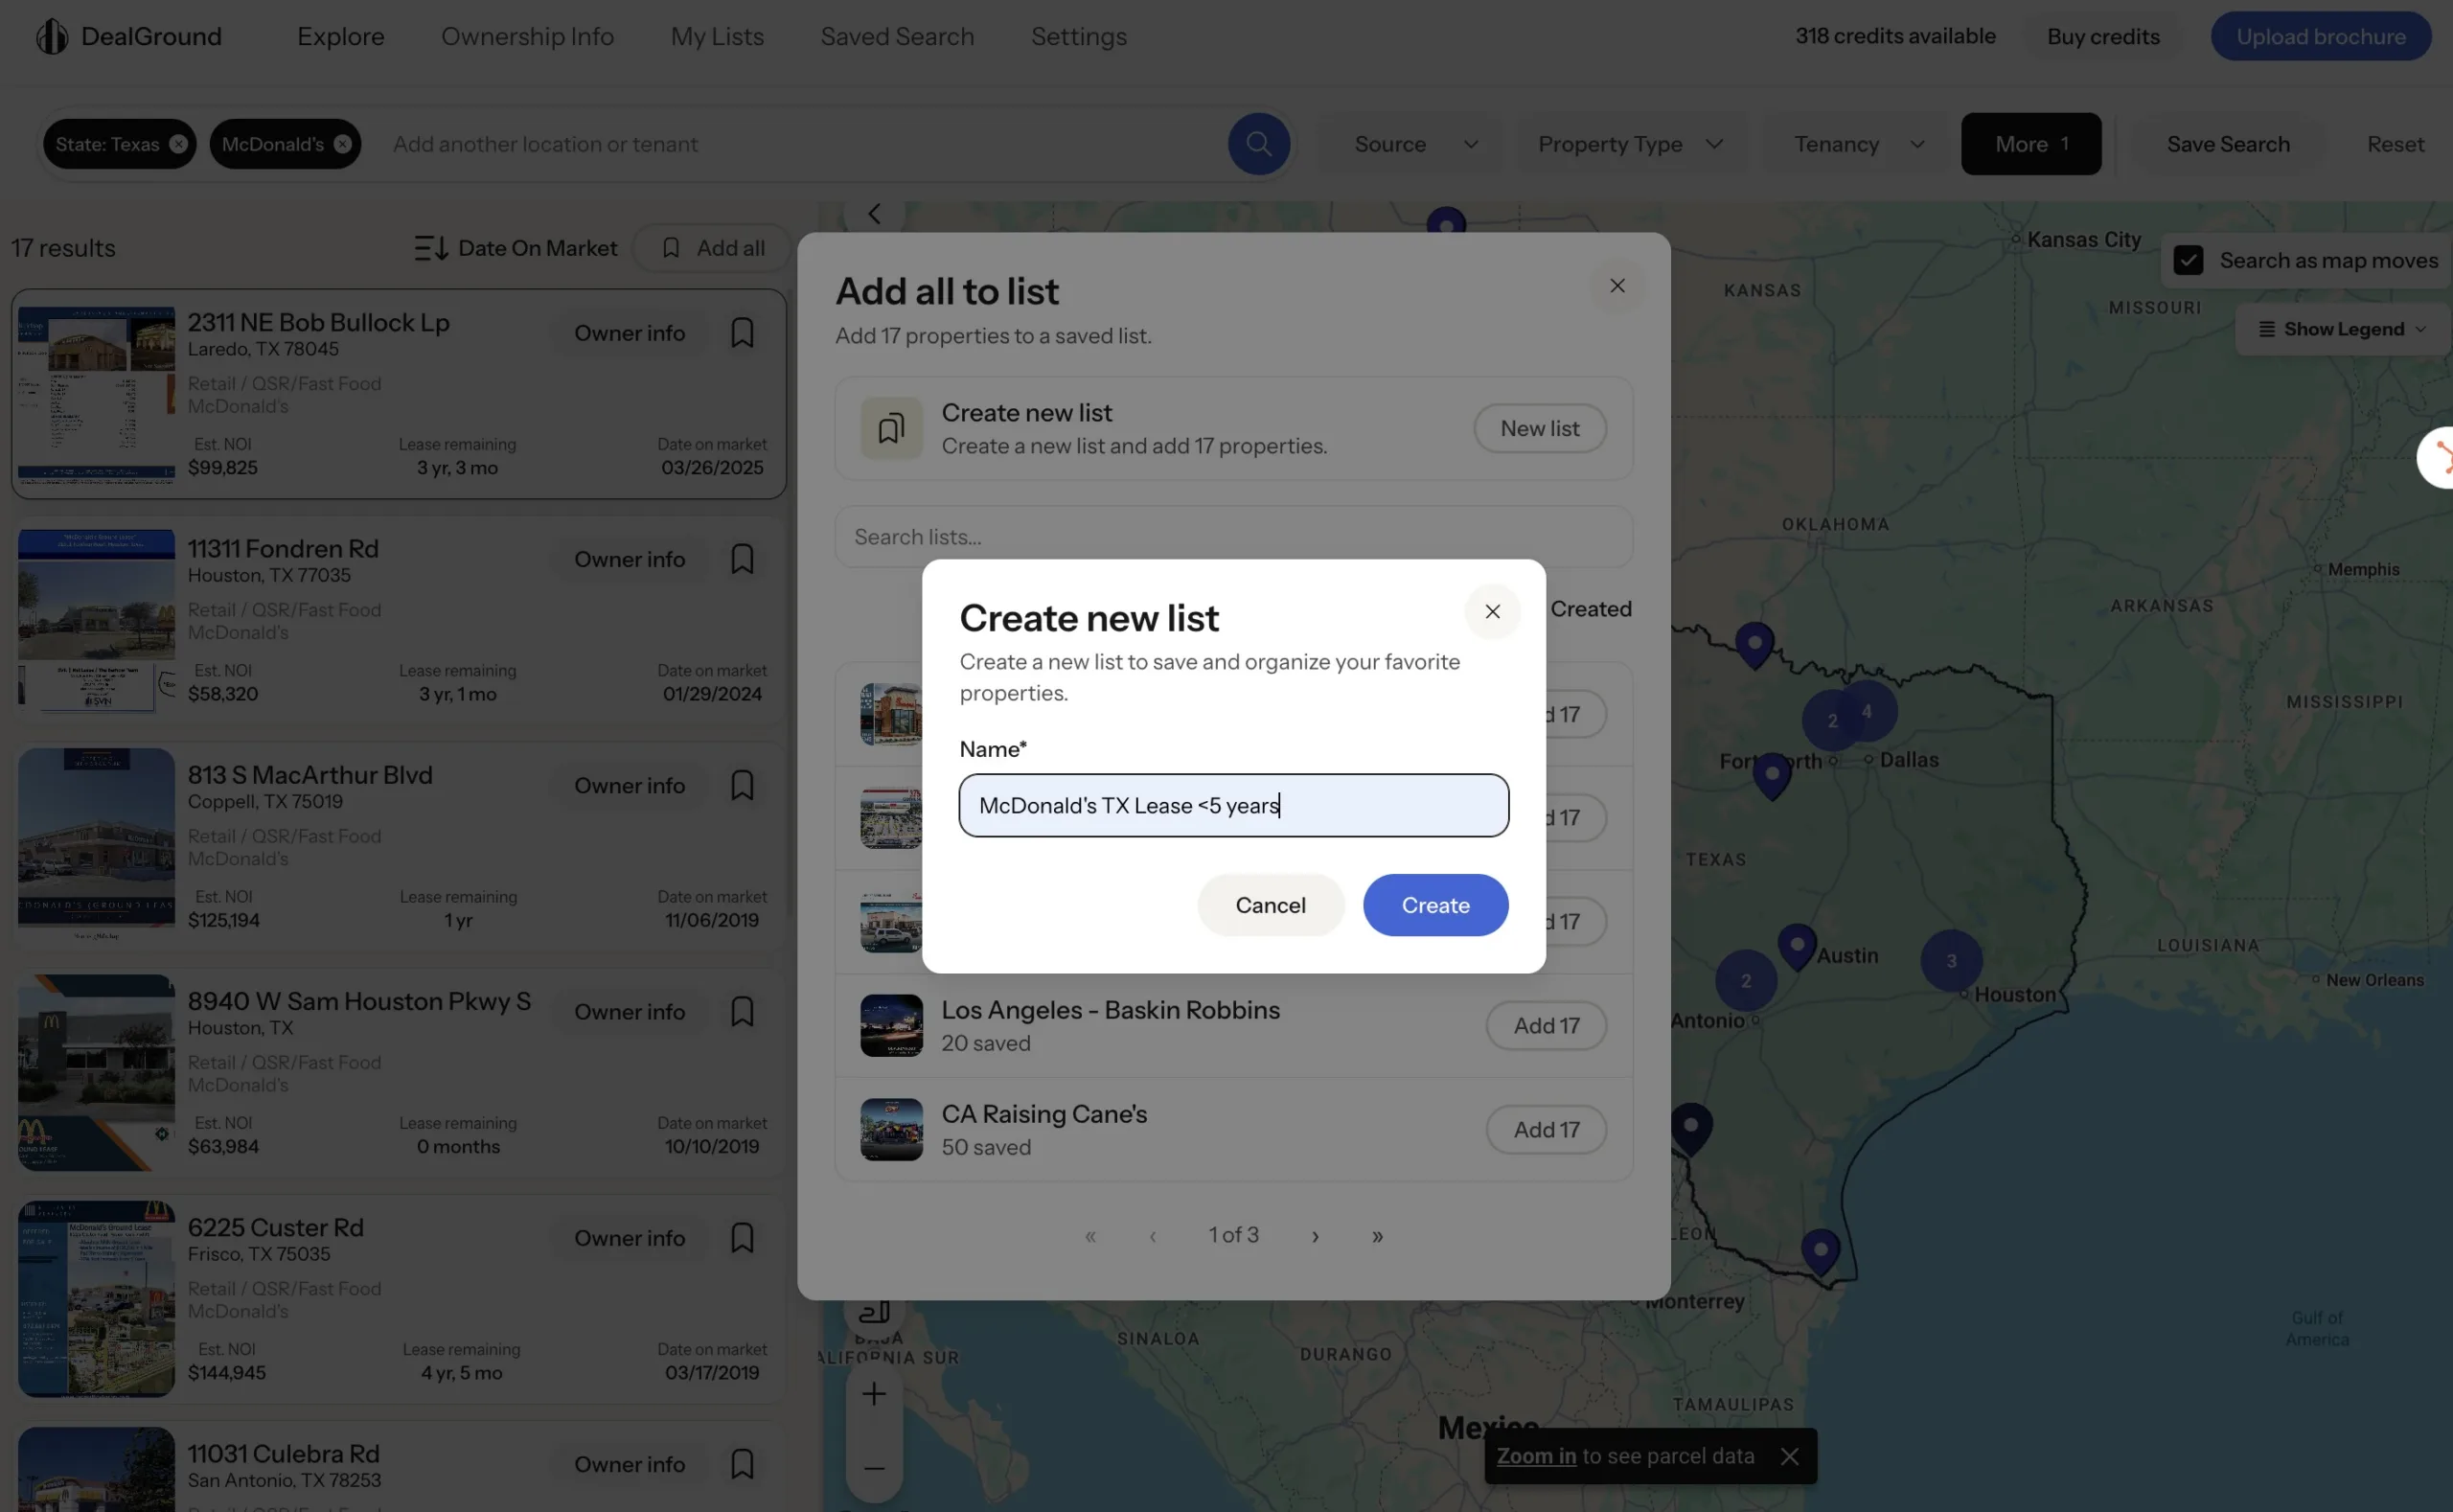
Task: Click the map zoom in plus icon
Action: coord(873,1394)
